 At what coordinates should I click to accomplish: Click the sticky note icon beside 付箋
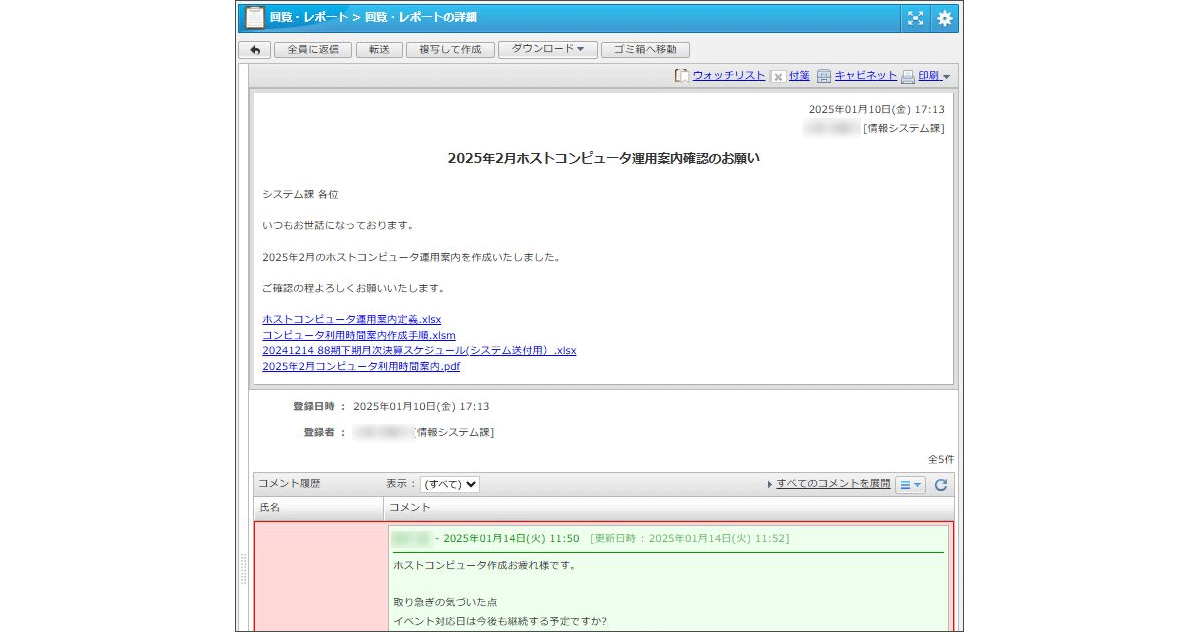778,76
